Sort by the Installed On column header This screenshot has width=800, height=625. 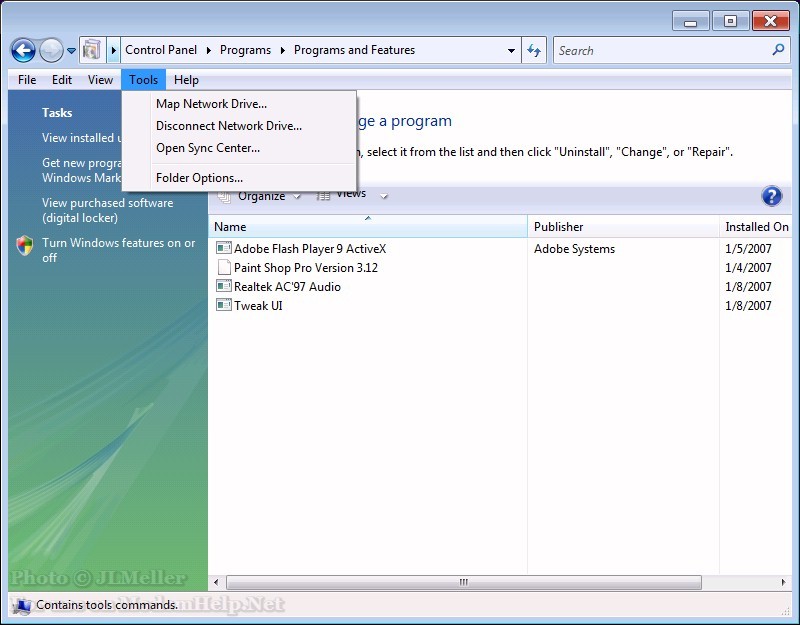coord(756,227)
